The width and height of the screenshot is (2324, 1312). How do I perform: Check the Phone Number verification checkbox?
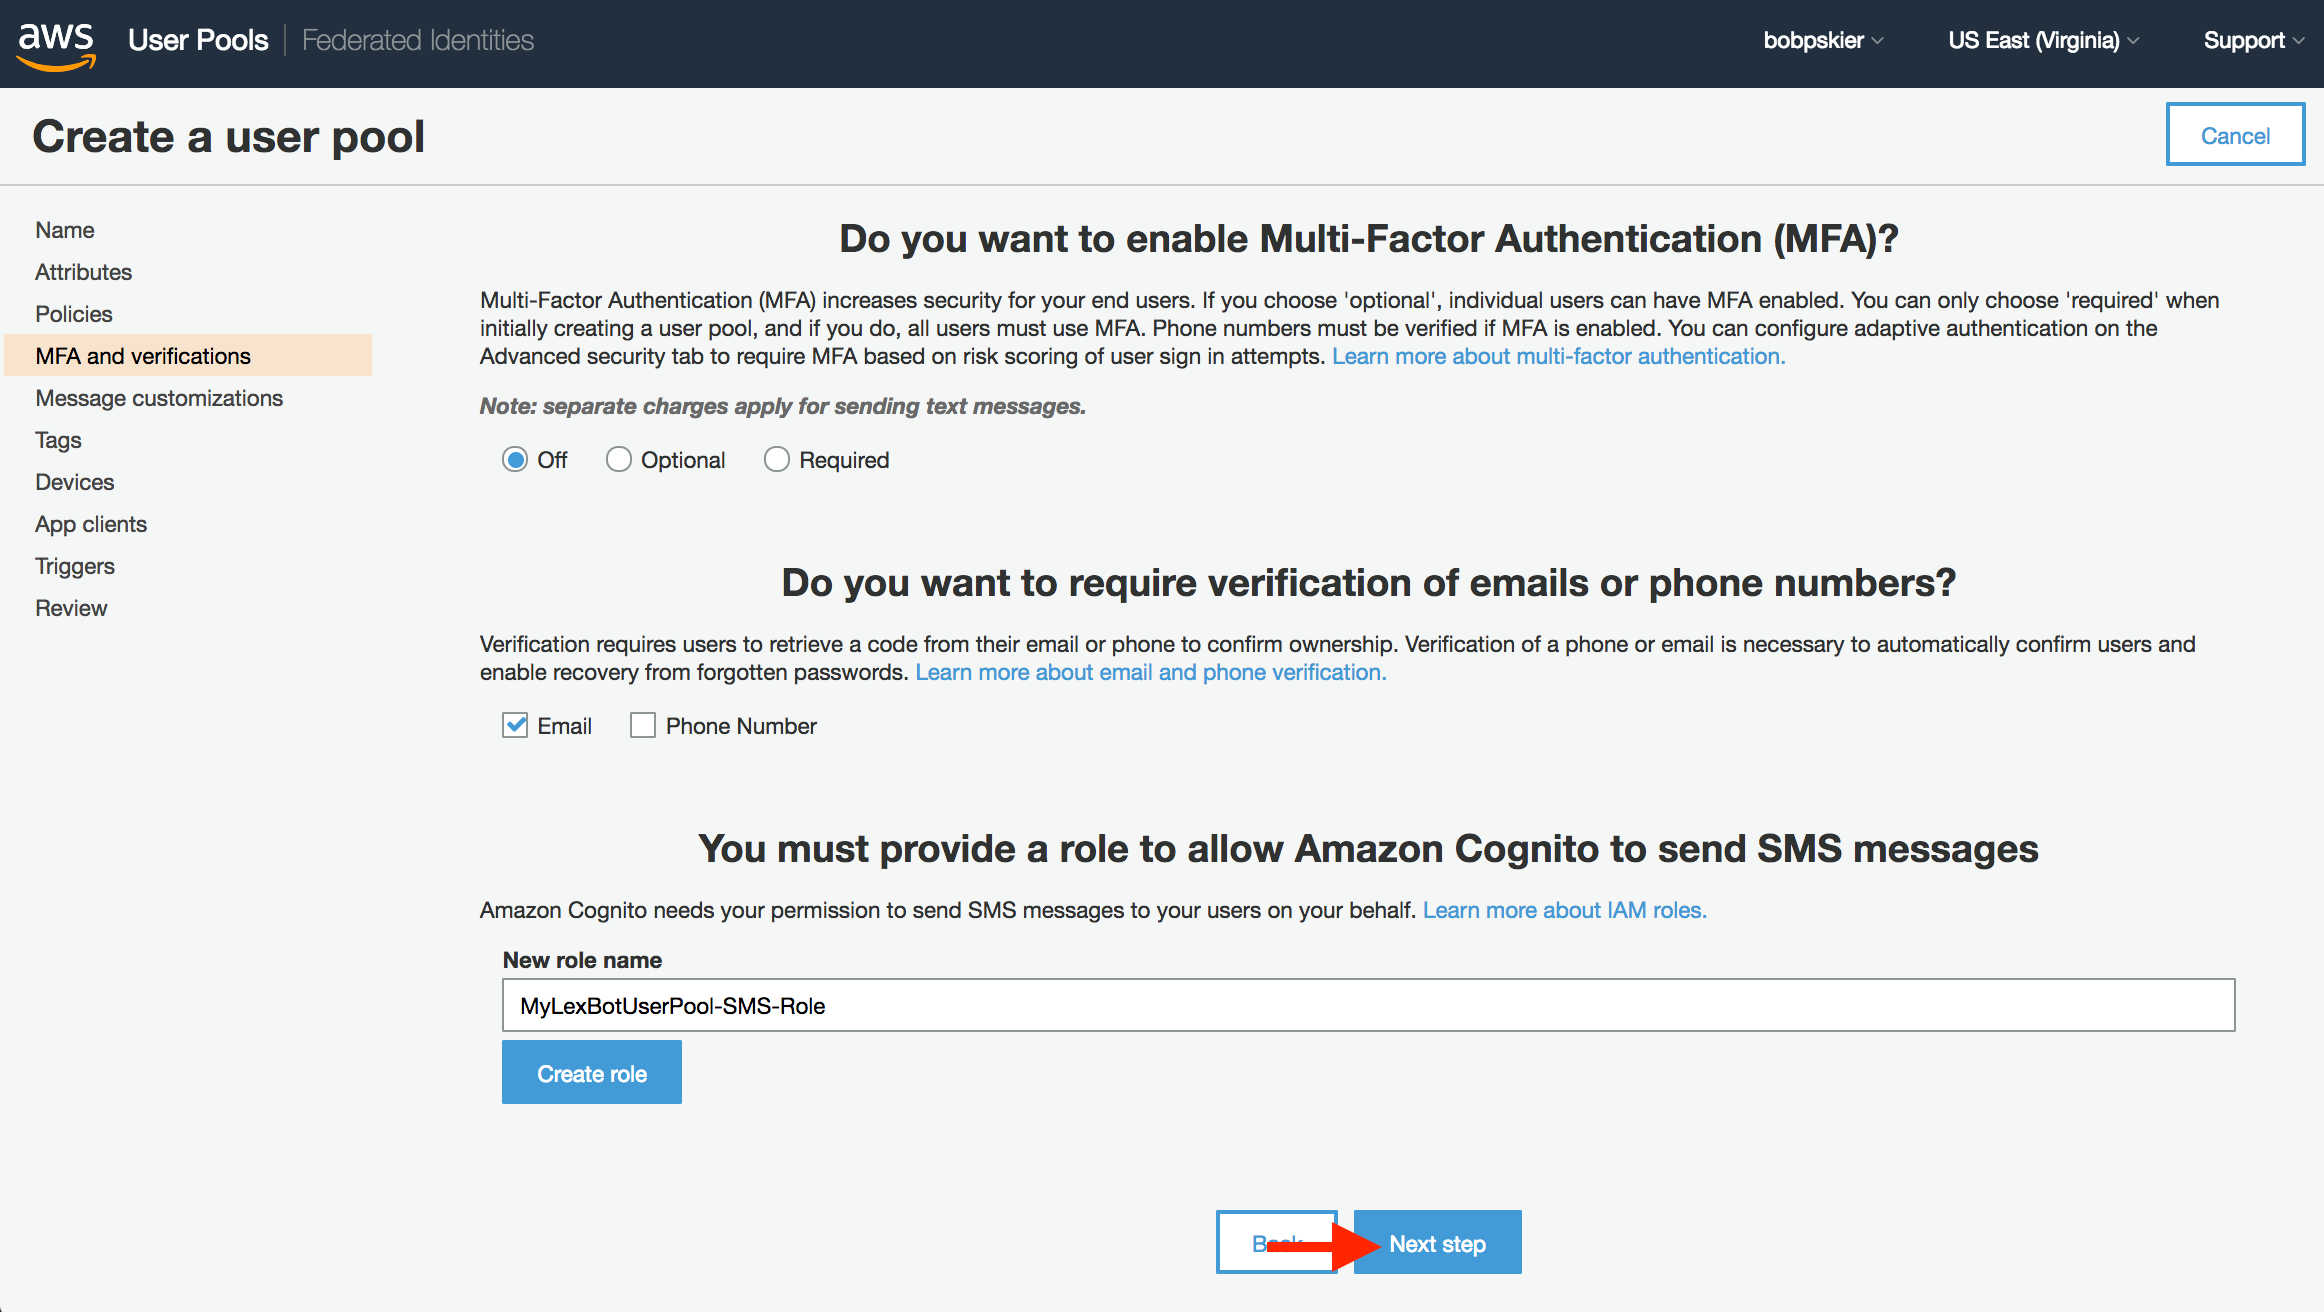643,726
